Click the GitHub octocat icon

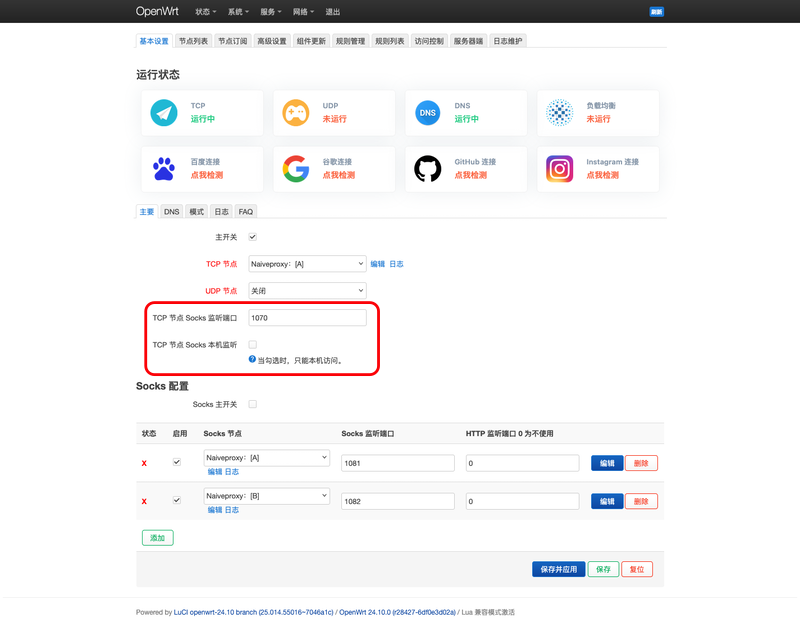click(428, 169)
